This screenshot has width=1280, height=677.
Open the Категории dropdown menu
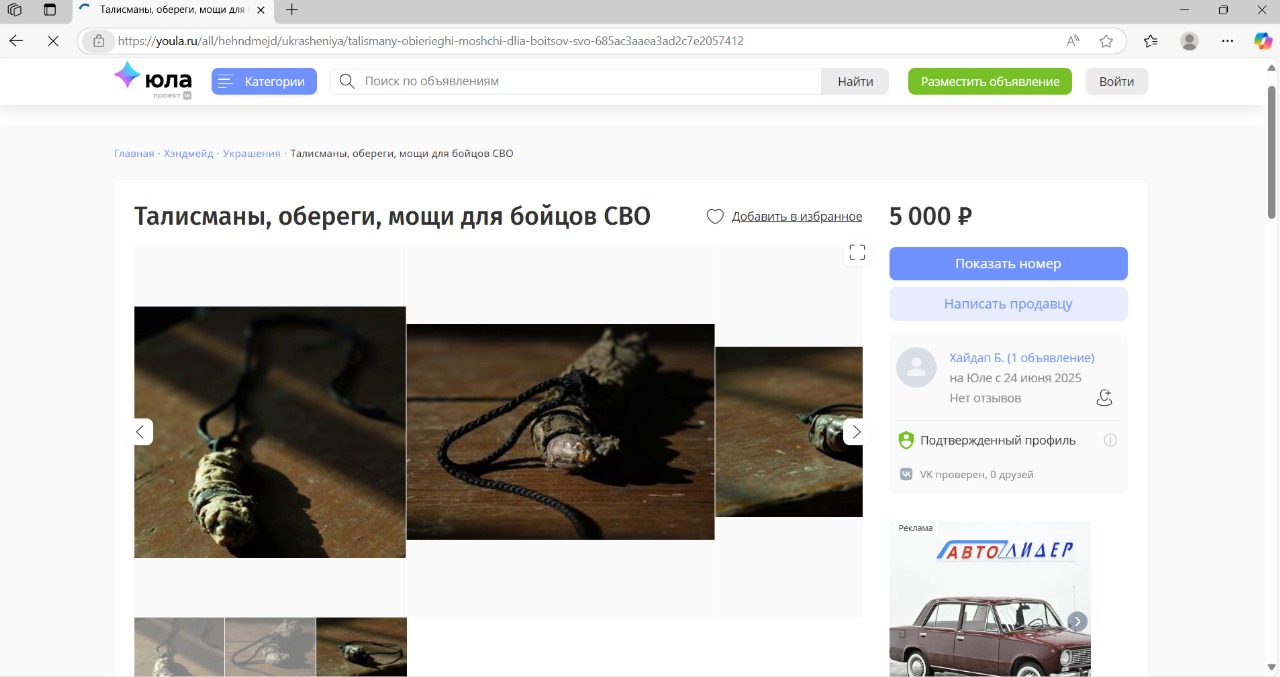click(264, 82)
